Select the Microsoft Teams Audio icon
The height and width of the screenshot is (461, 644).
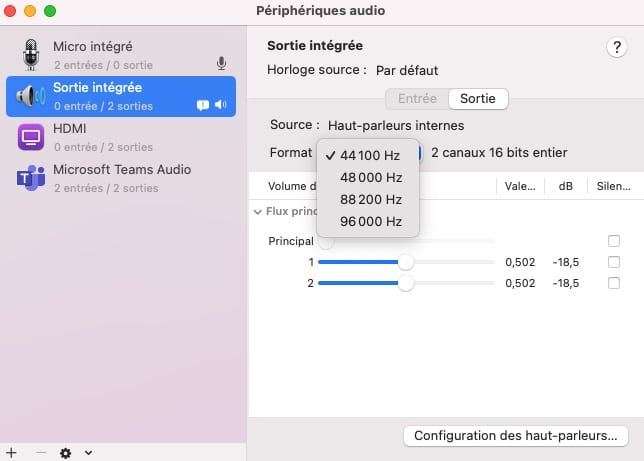[31, 178]
